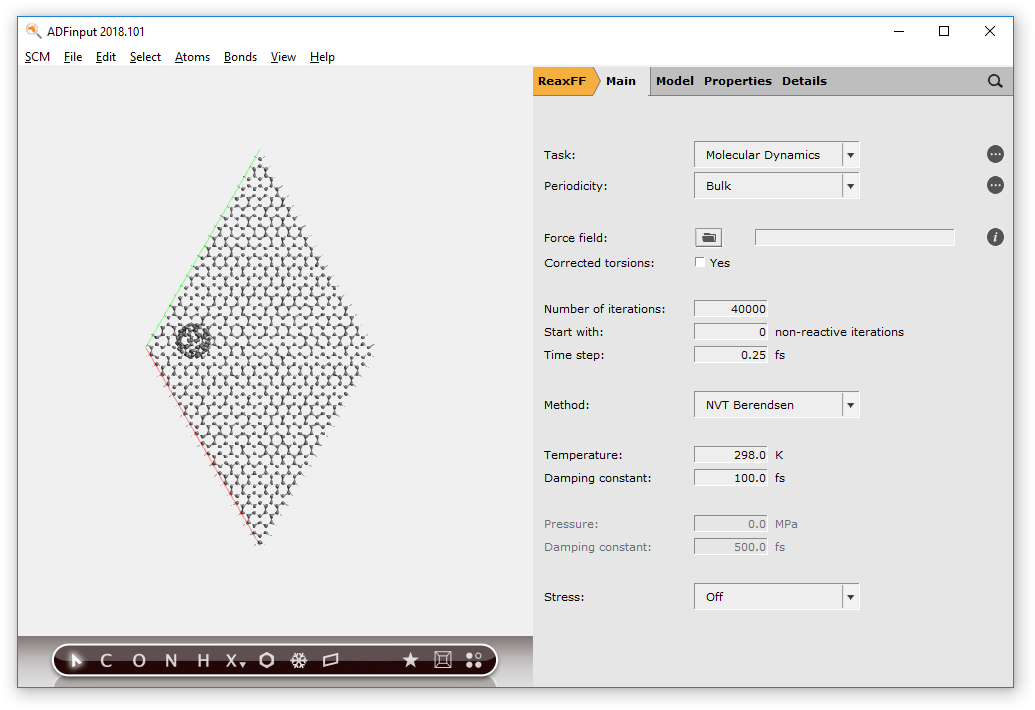Browse force field folder icon

click(708, 238)
